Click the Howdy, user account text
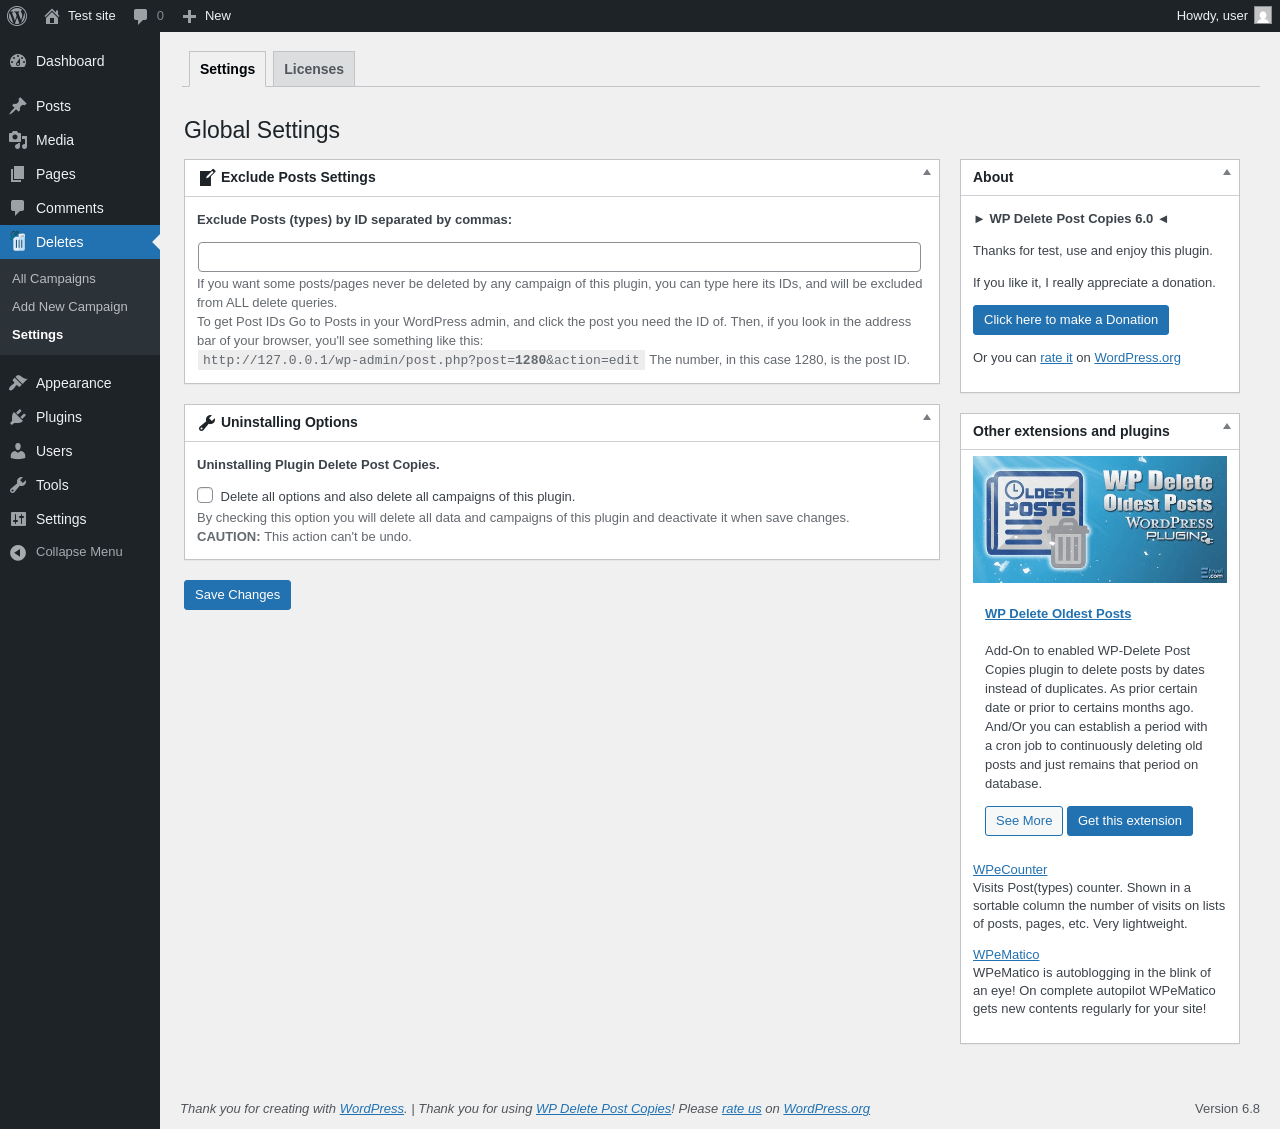This screenshot has width=1280, height=1129. pyautogui.click(x=1212, y=16)
